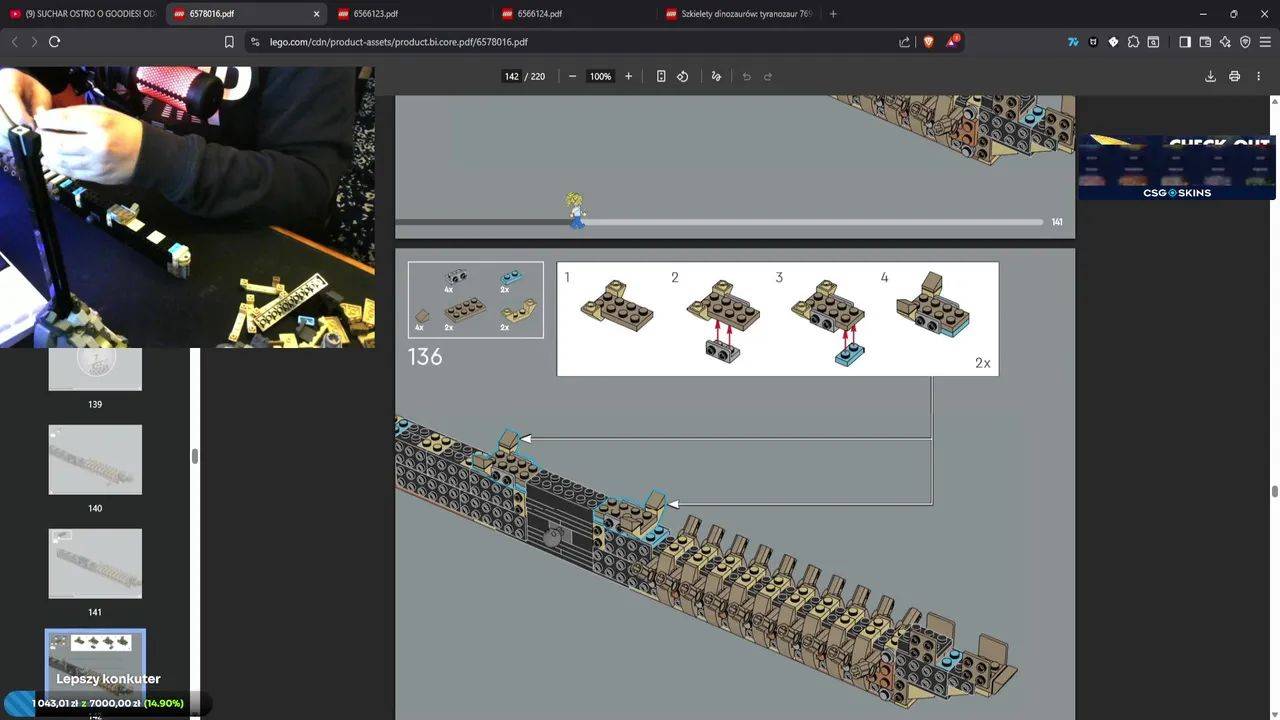Zoom in the PDF with plus button
The height and width of the screenshot is (720, 1280).
tap(628, 76)
